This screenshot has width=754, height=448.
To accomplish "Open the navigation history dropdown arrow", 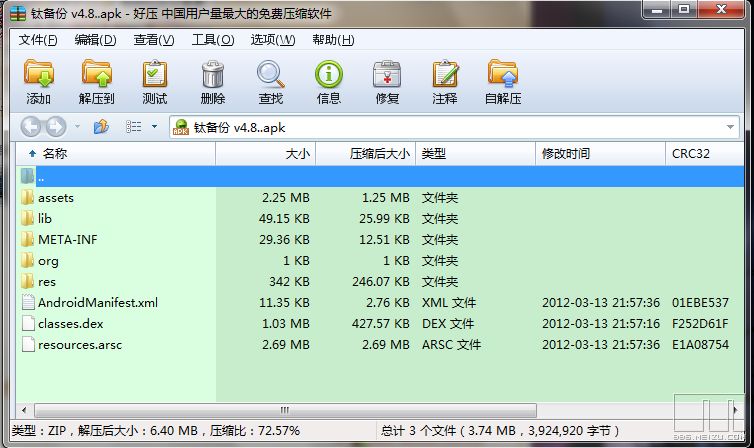I will tap(77, 127).
